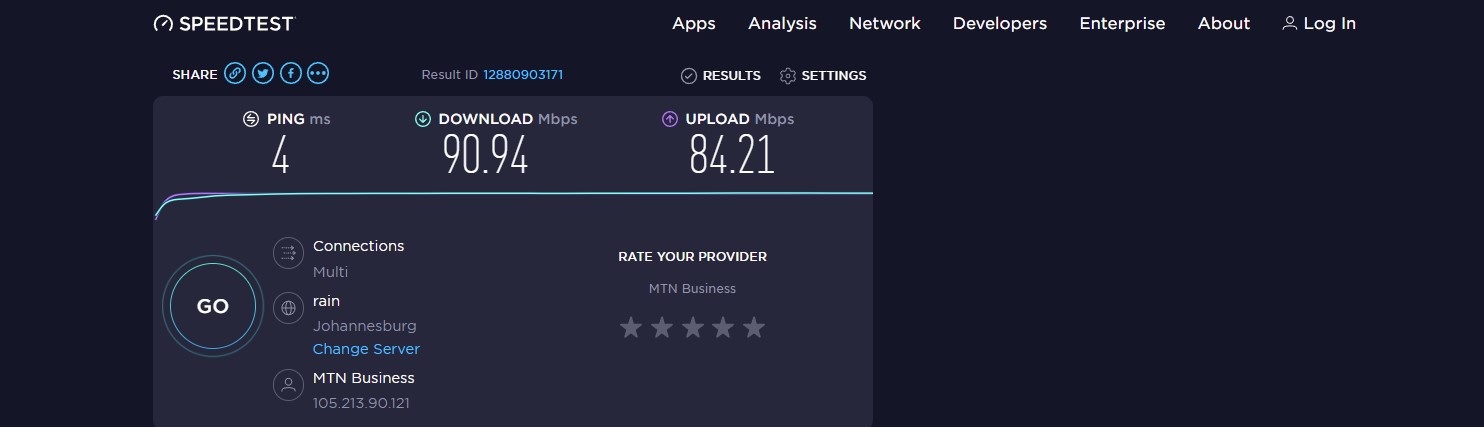Click the Speedtest logo
Screen dimensions: 1484x427
[224, 23]
